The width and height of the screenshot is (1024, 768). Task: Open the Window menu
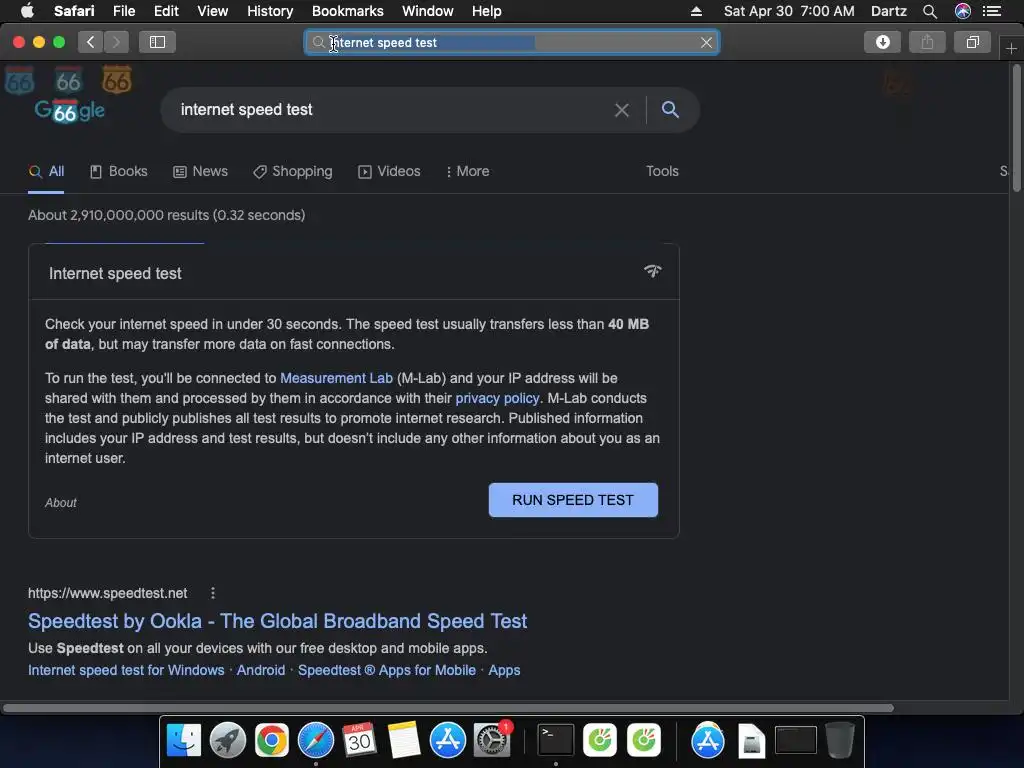click(427, 11)
